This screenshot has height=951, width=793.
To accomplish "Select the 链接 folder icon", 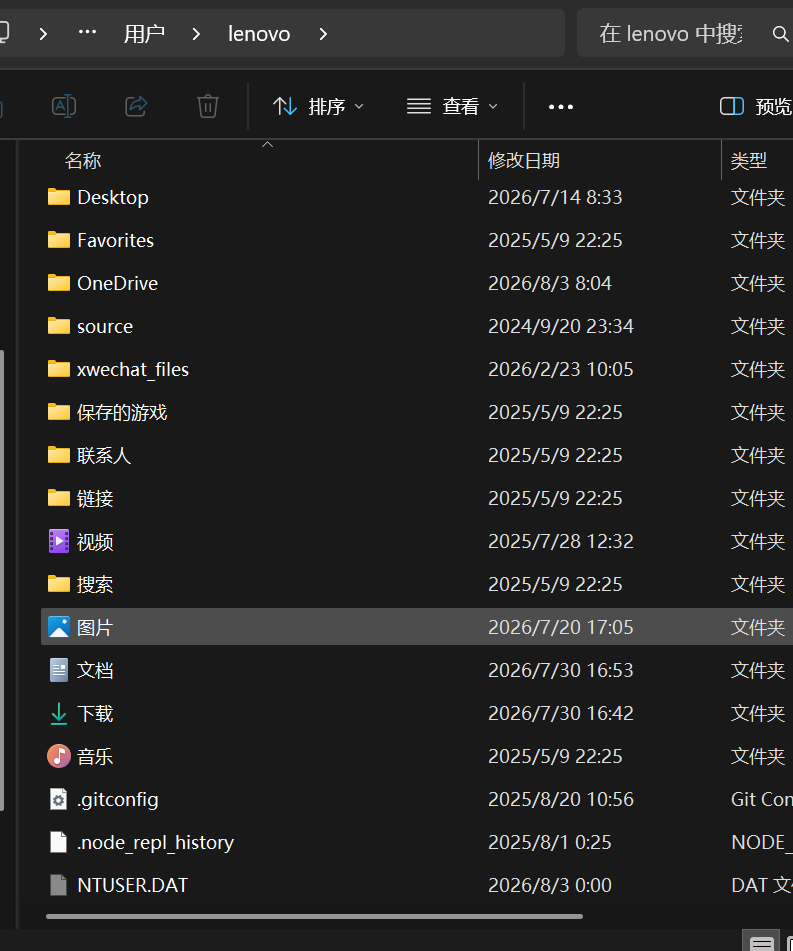I will pos(59,498).
